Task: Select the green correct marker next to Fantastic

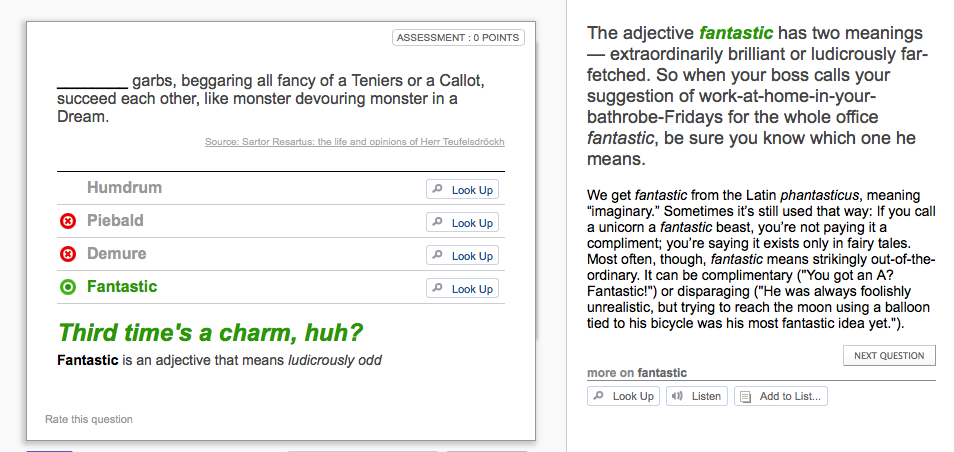Action: pos(68,287)
